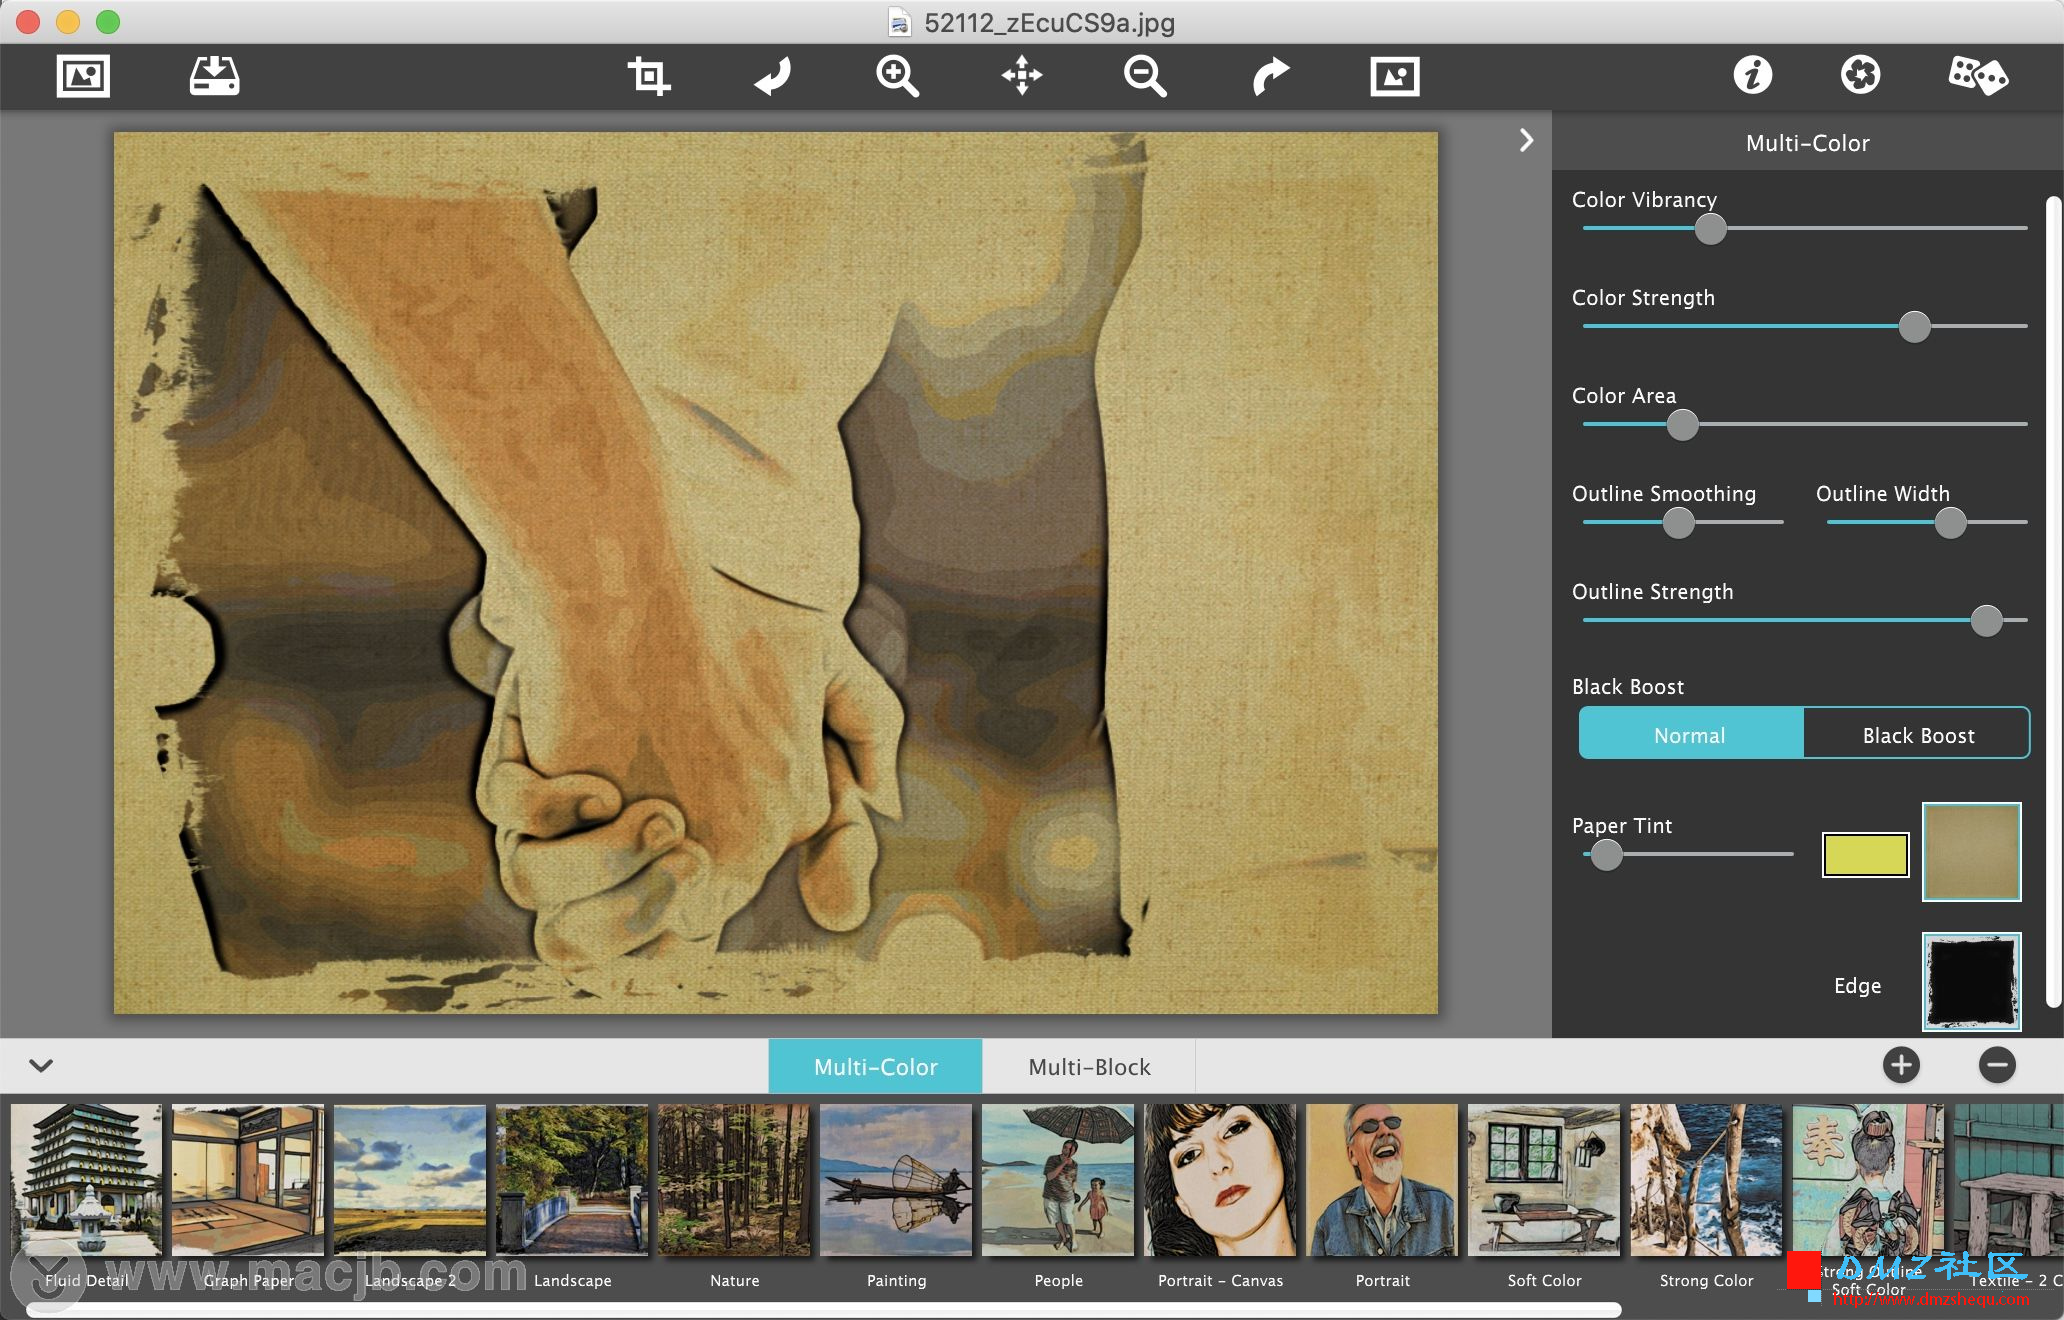This screenshot has width=2064, height=1320.
Task: Collapse the right settings panel chevron
Action: [x=1526, y=140]
